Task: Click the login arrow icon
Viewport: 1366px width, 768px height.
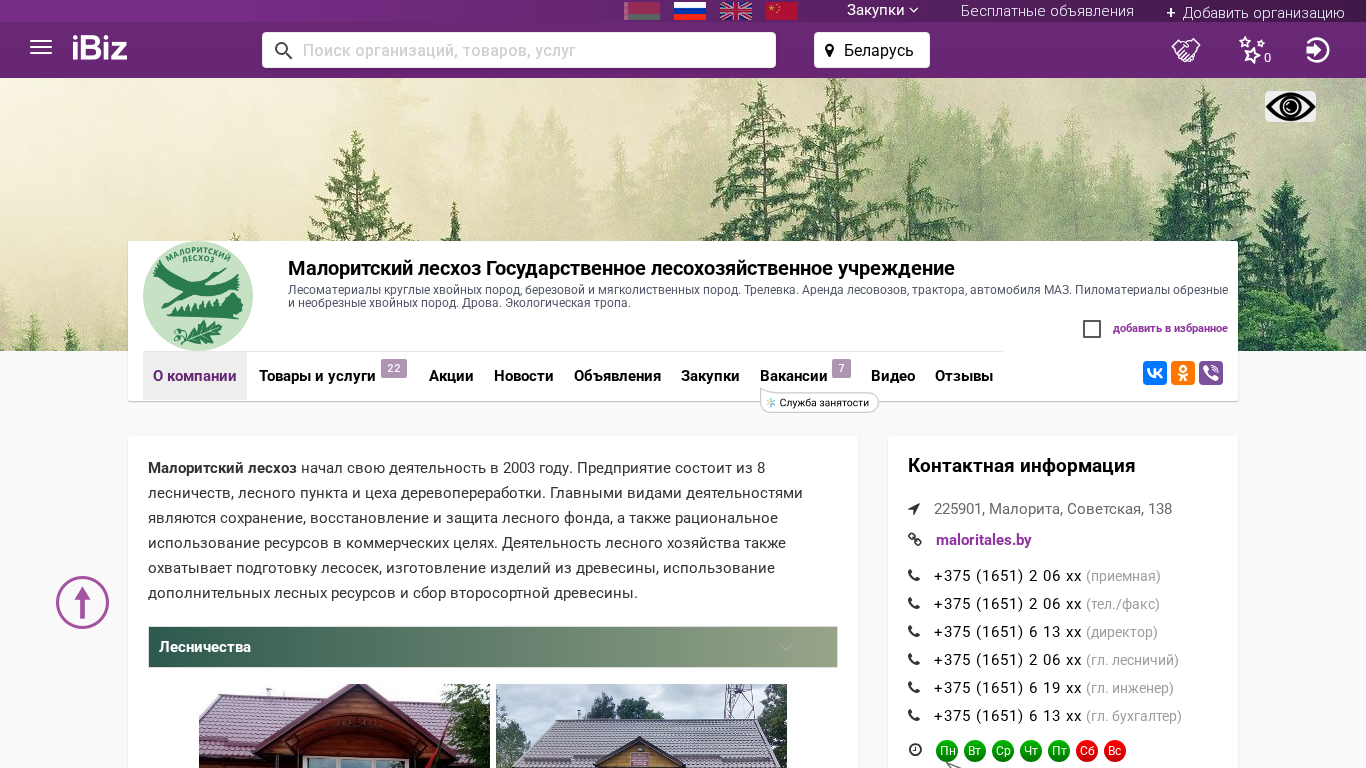Action: 1318,50
